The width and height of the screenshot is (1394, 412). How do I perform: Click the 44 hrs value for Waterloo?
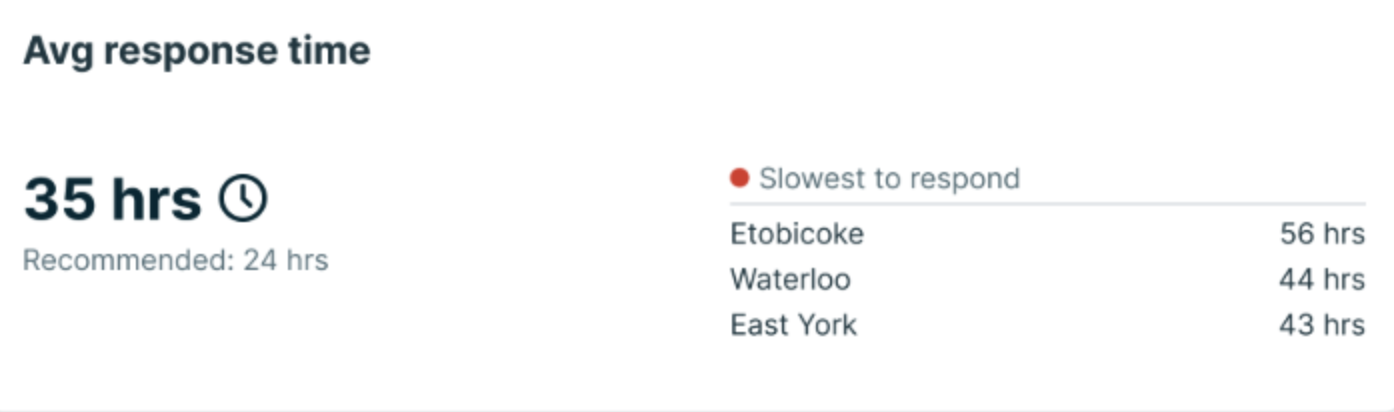pos(1321,279)
